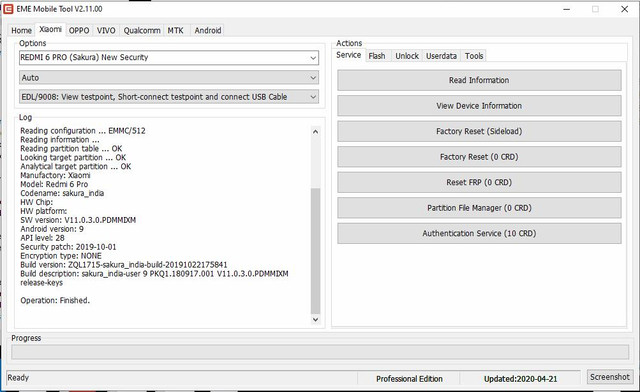Close the EME Mobile Tool window

point(624,9)
